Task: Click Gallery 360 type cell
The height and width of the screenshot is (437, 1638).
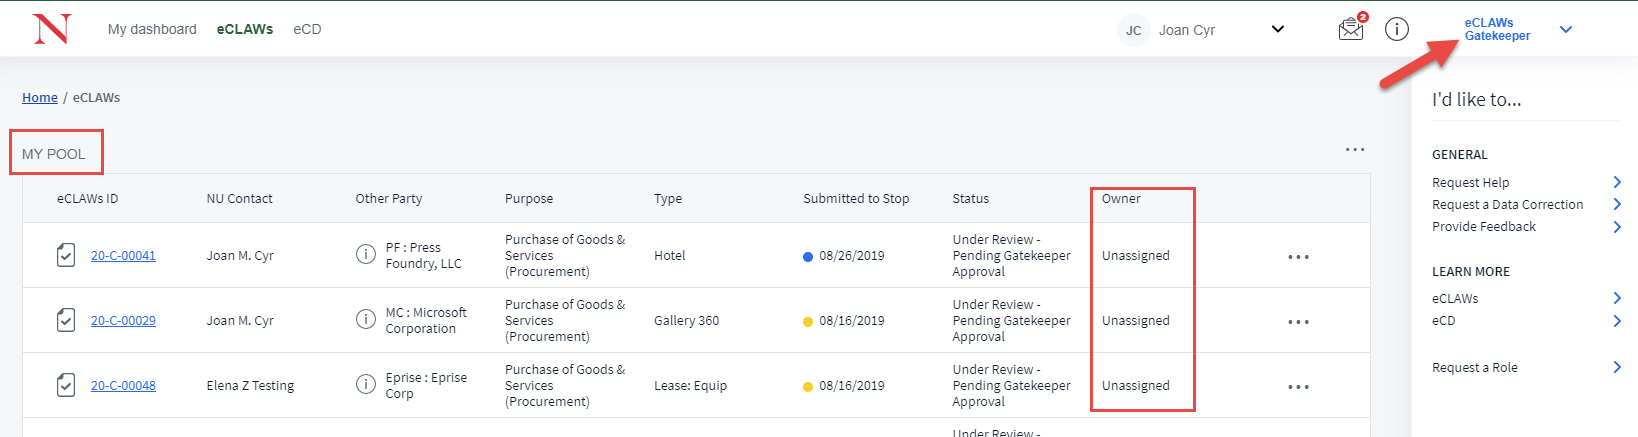Action: coord(686,320)
